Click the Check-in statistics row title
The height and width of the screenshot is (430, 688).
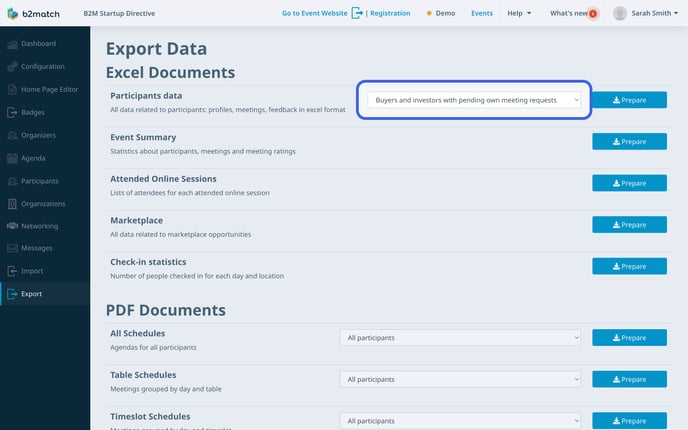148,262
